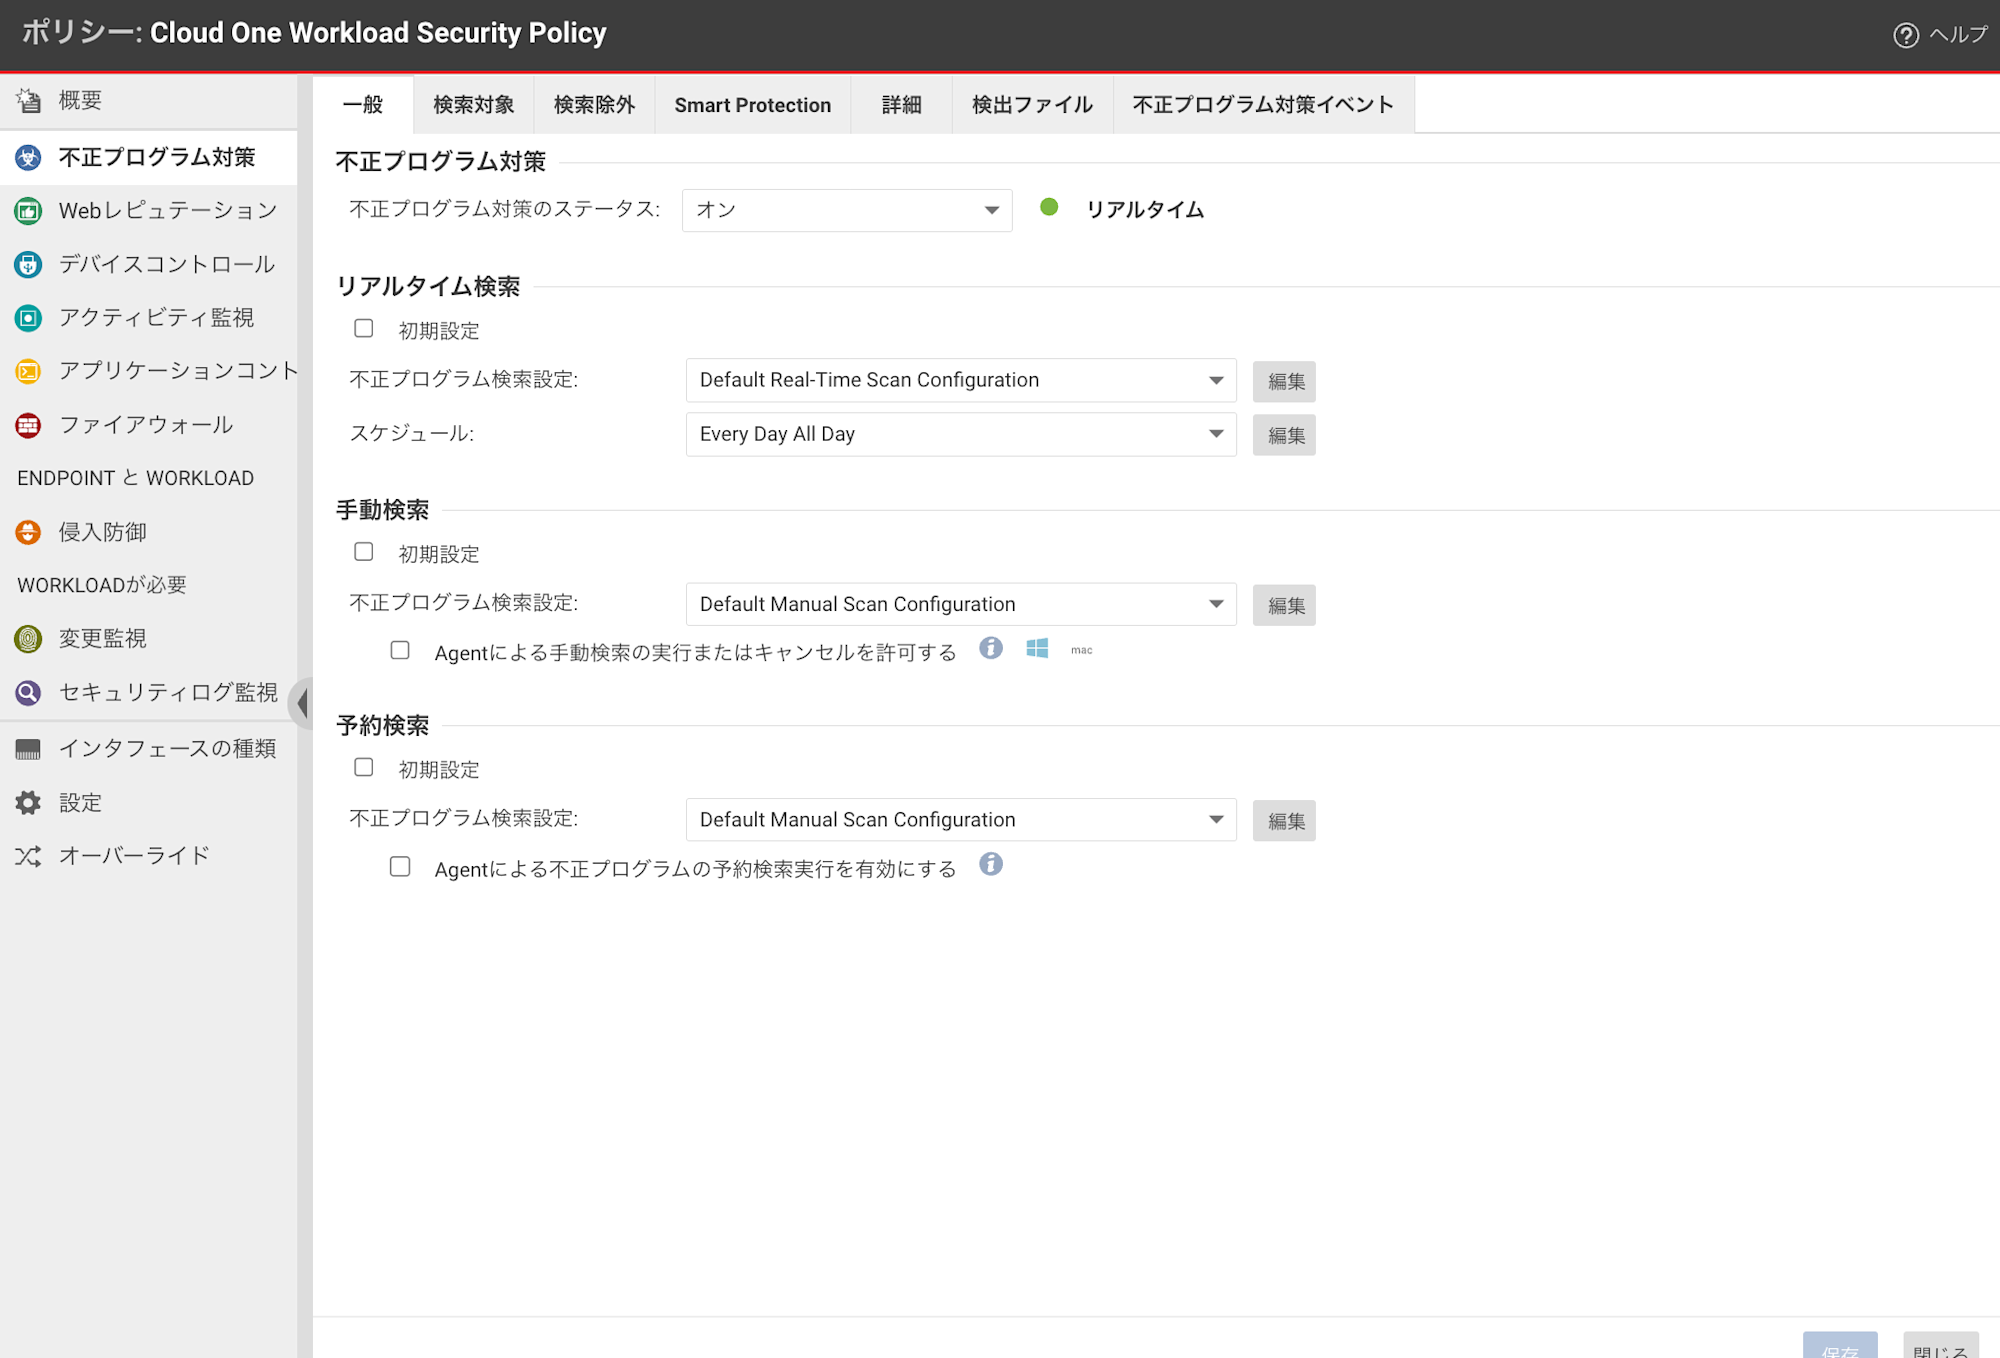Collapse the sidebar with arrow handle
This screenshot has height=1358, width=2000.
[x=301, y=702]
